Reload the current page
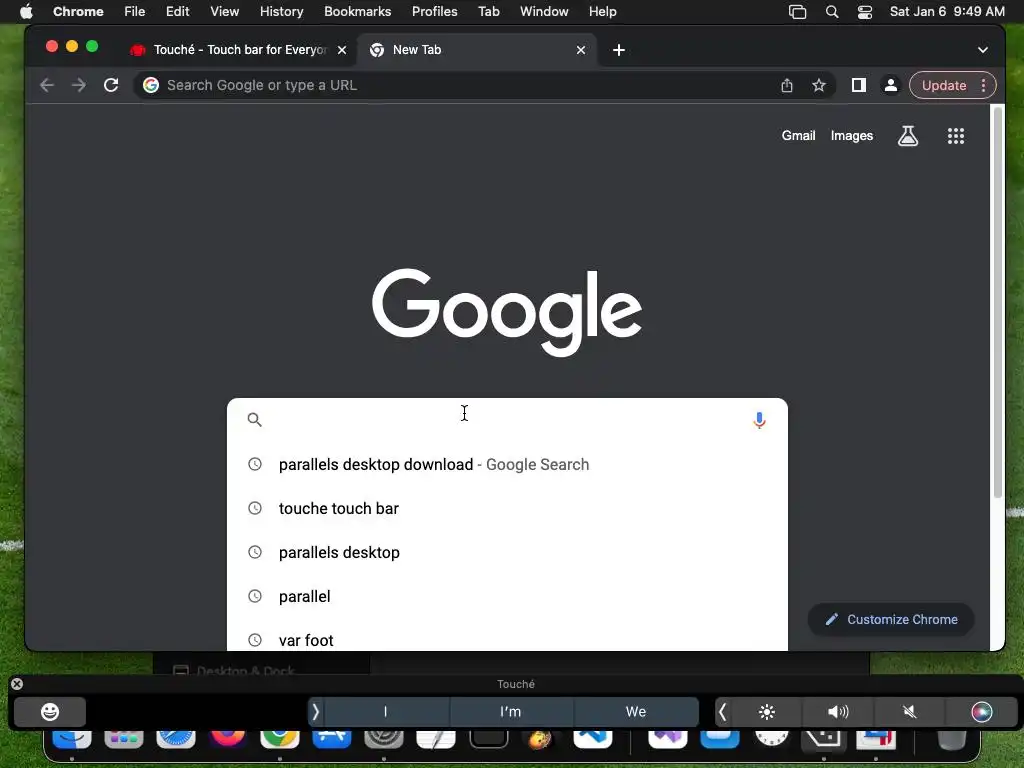 [x=111, y=86]
